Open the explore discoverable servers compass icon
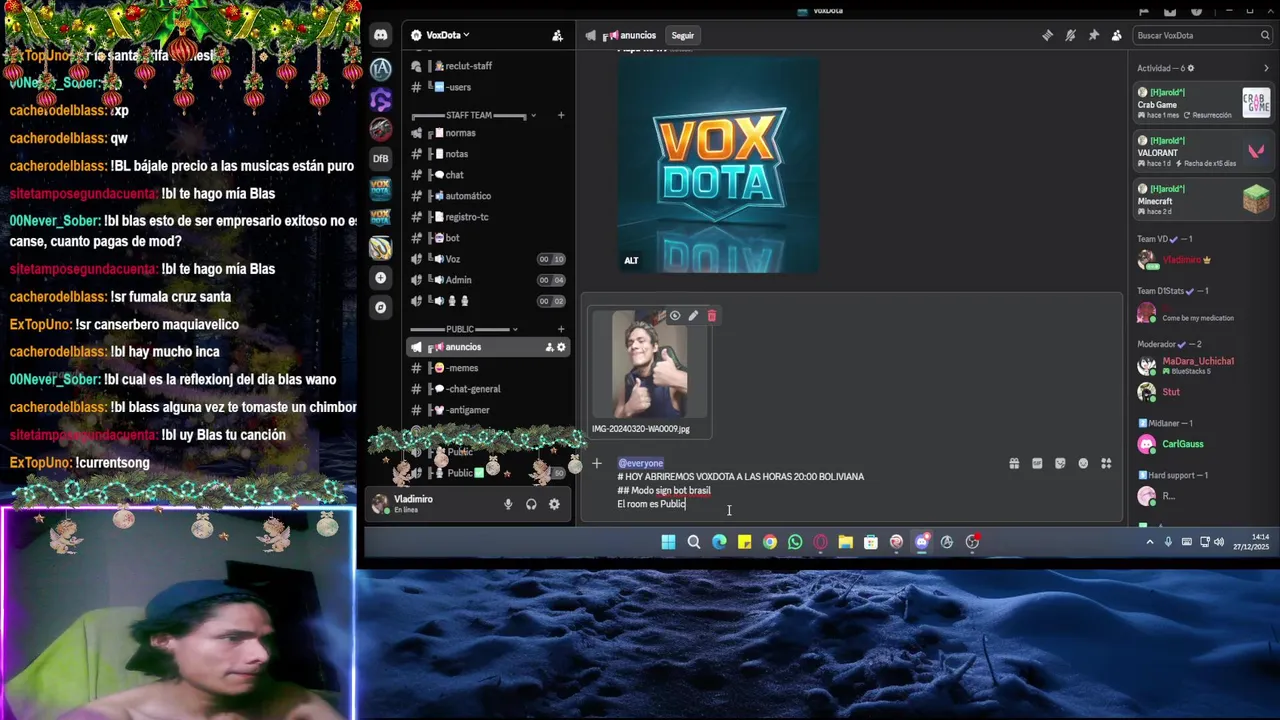This screenshot has width=1280, height=720. 381,307
